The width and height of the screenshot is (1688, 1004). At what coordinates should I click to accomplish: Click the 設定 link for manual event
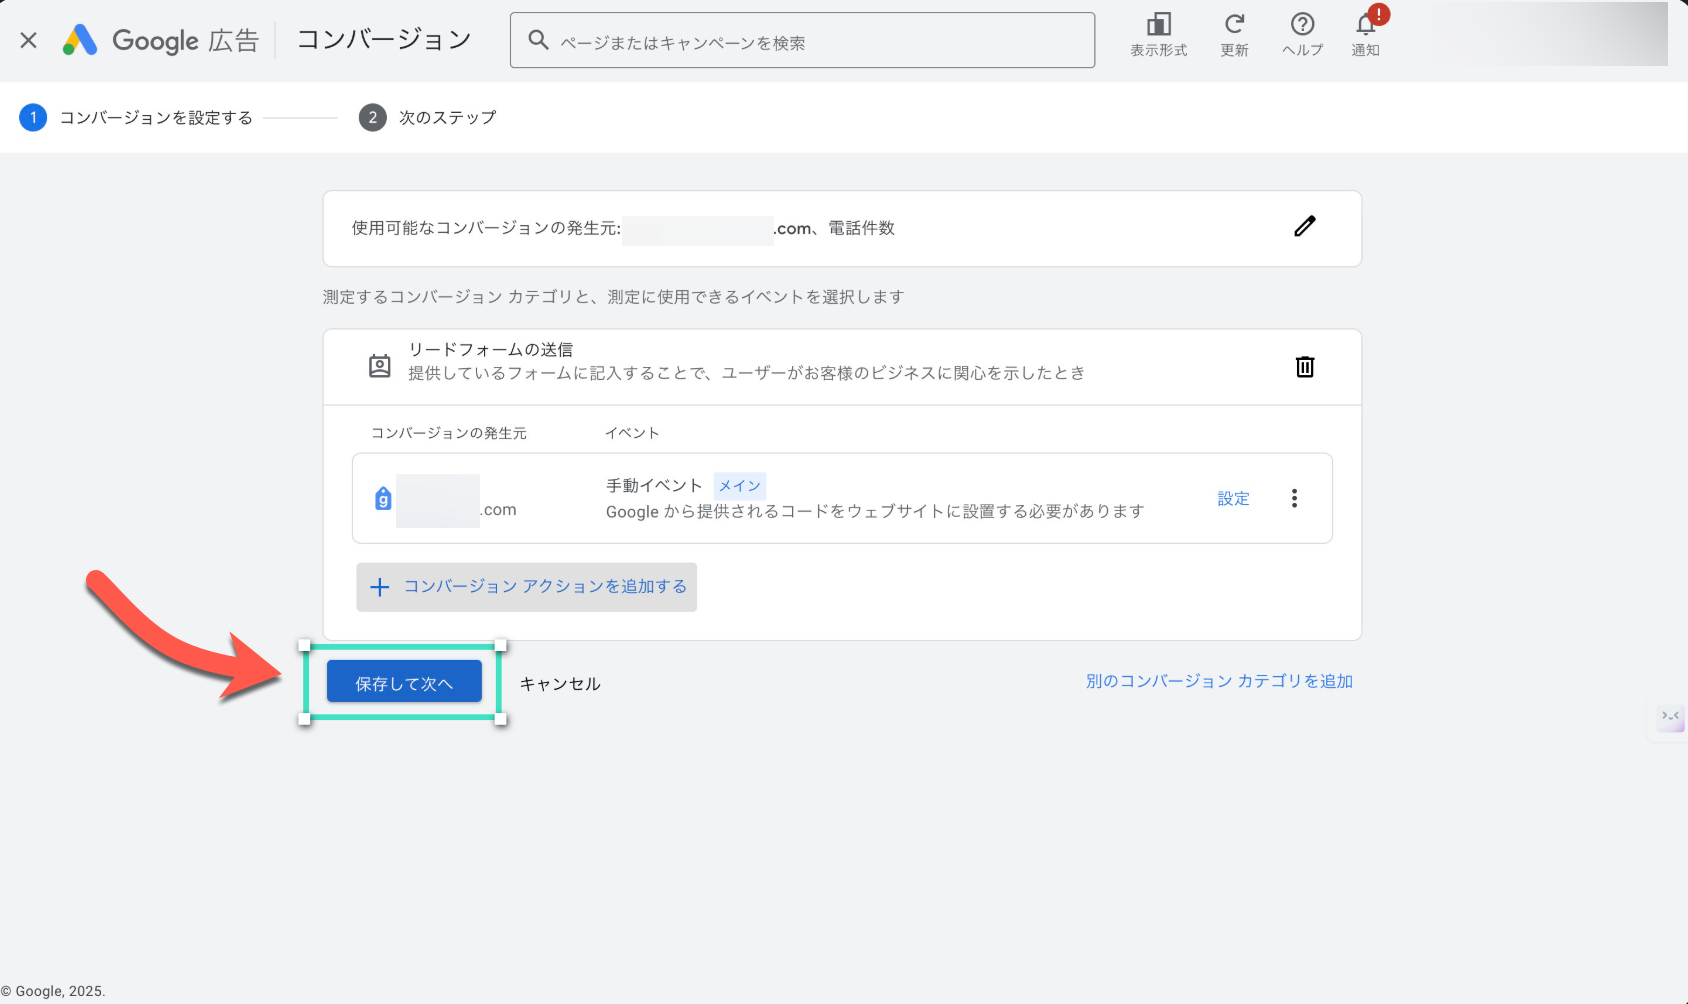(1233, 499)
